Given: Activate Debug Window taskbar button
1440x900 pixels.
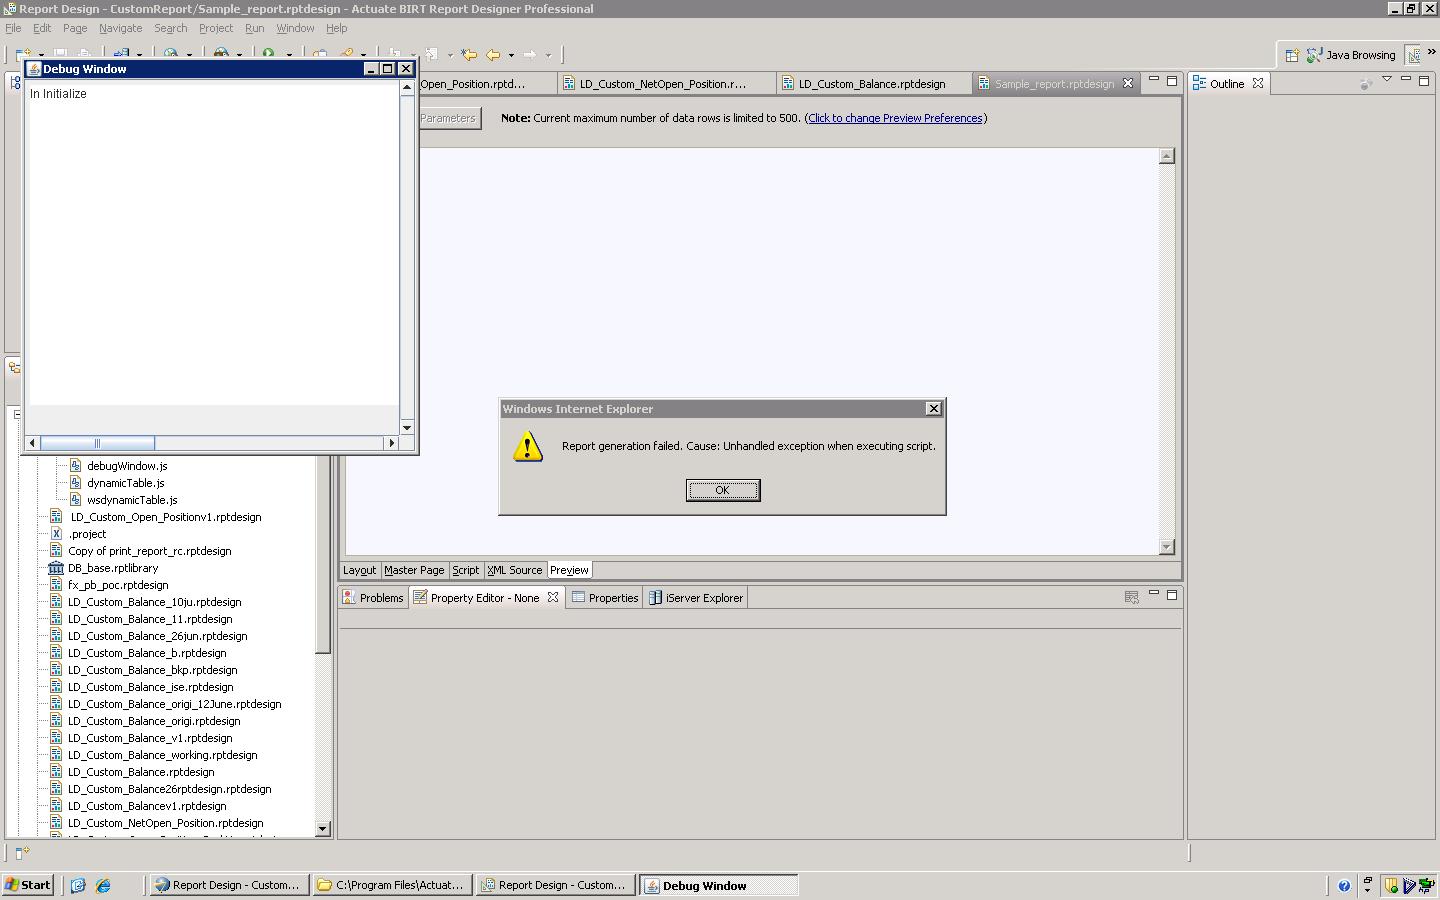Looking at the screenshot, I should tap(719, 885).
